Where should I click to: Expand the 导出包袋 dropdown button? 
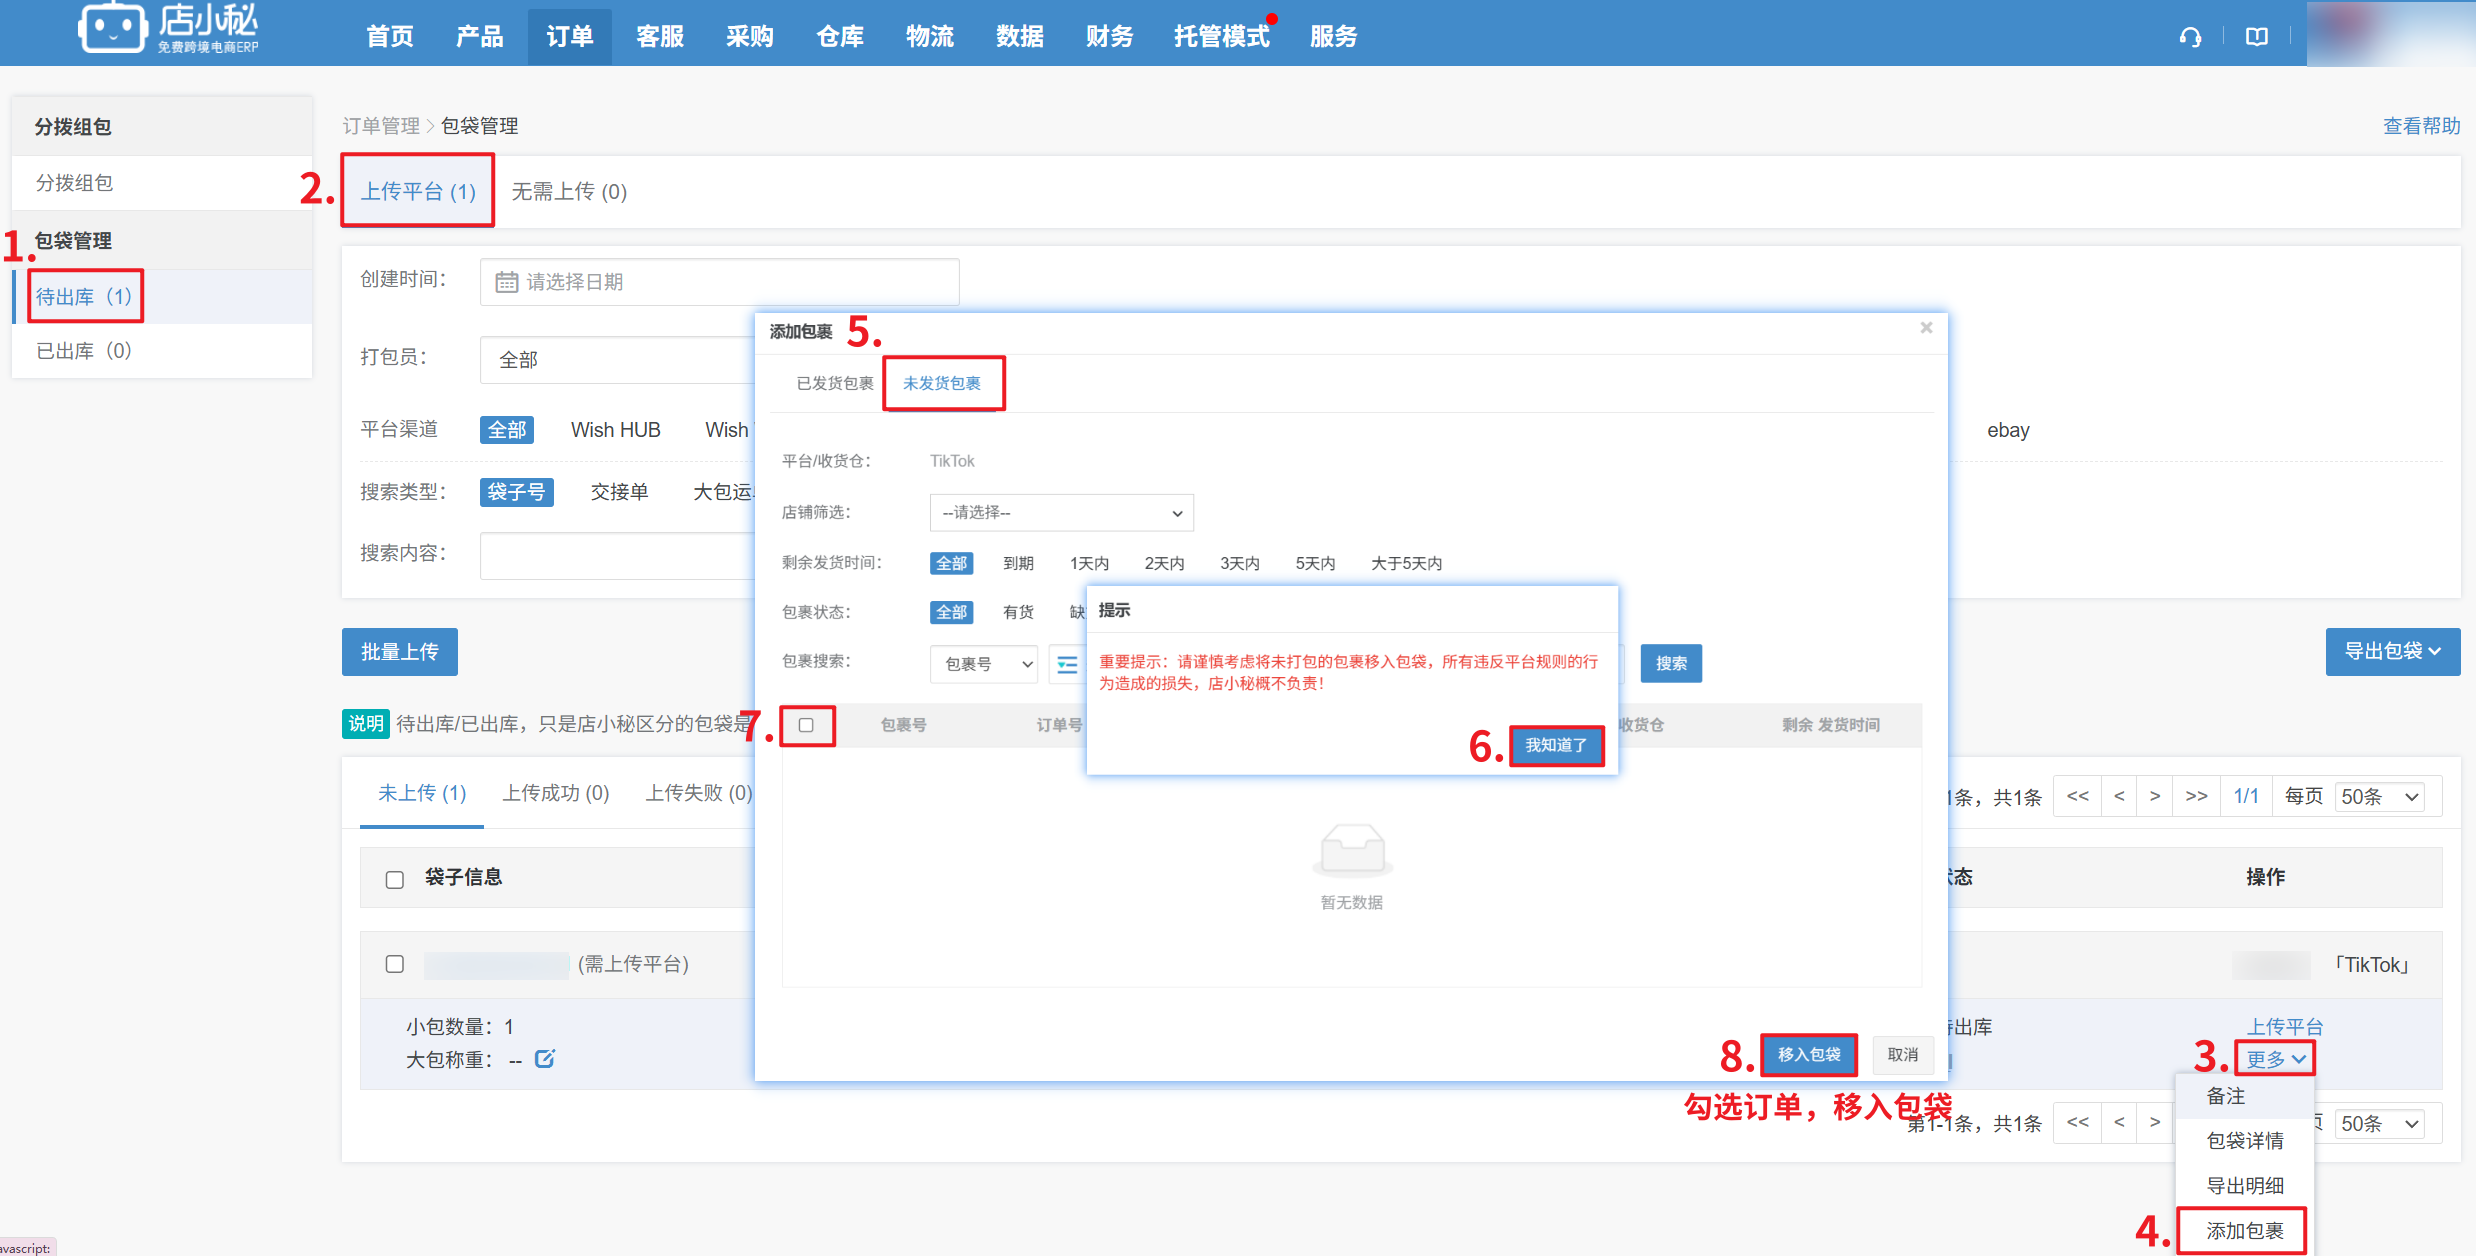click(x=2392, y=652)
